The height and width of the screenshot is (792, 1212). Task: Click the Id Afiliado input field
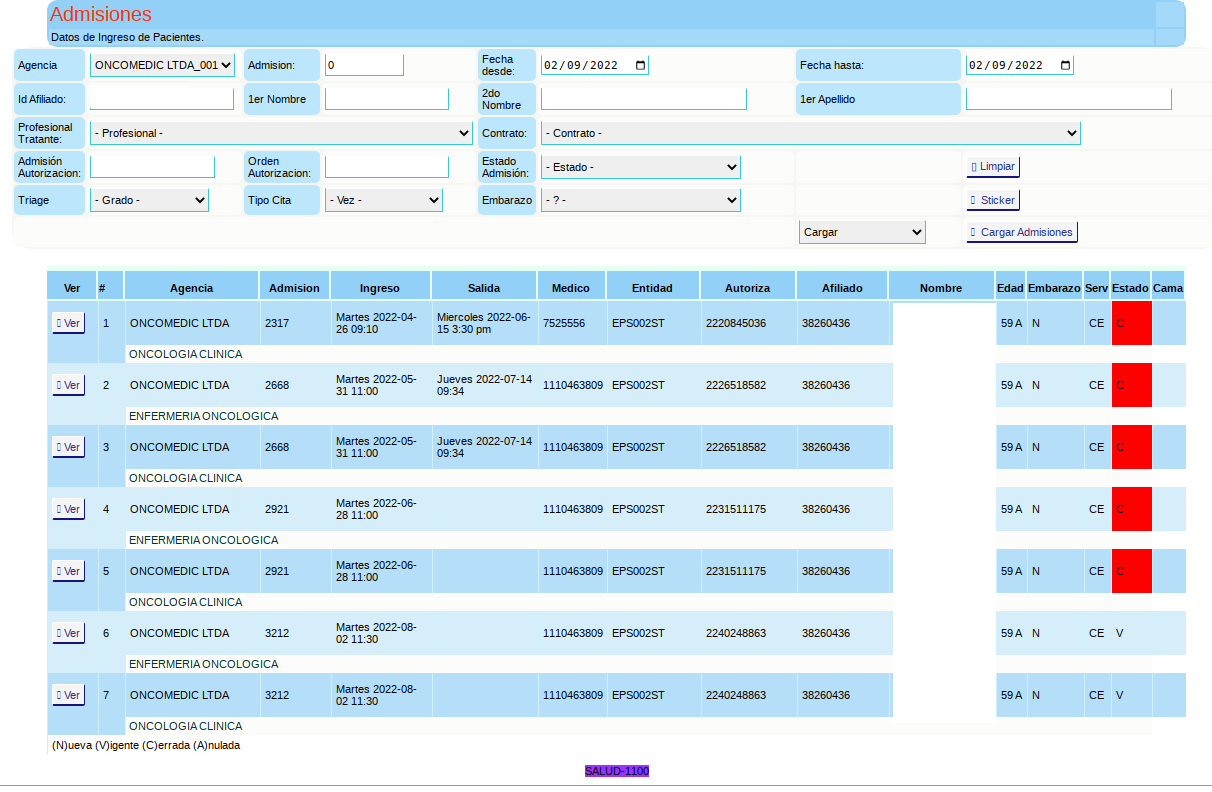coord(161,99)
